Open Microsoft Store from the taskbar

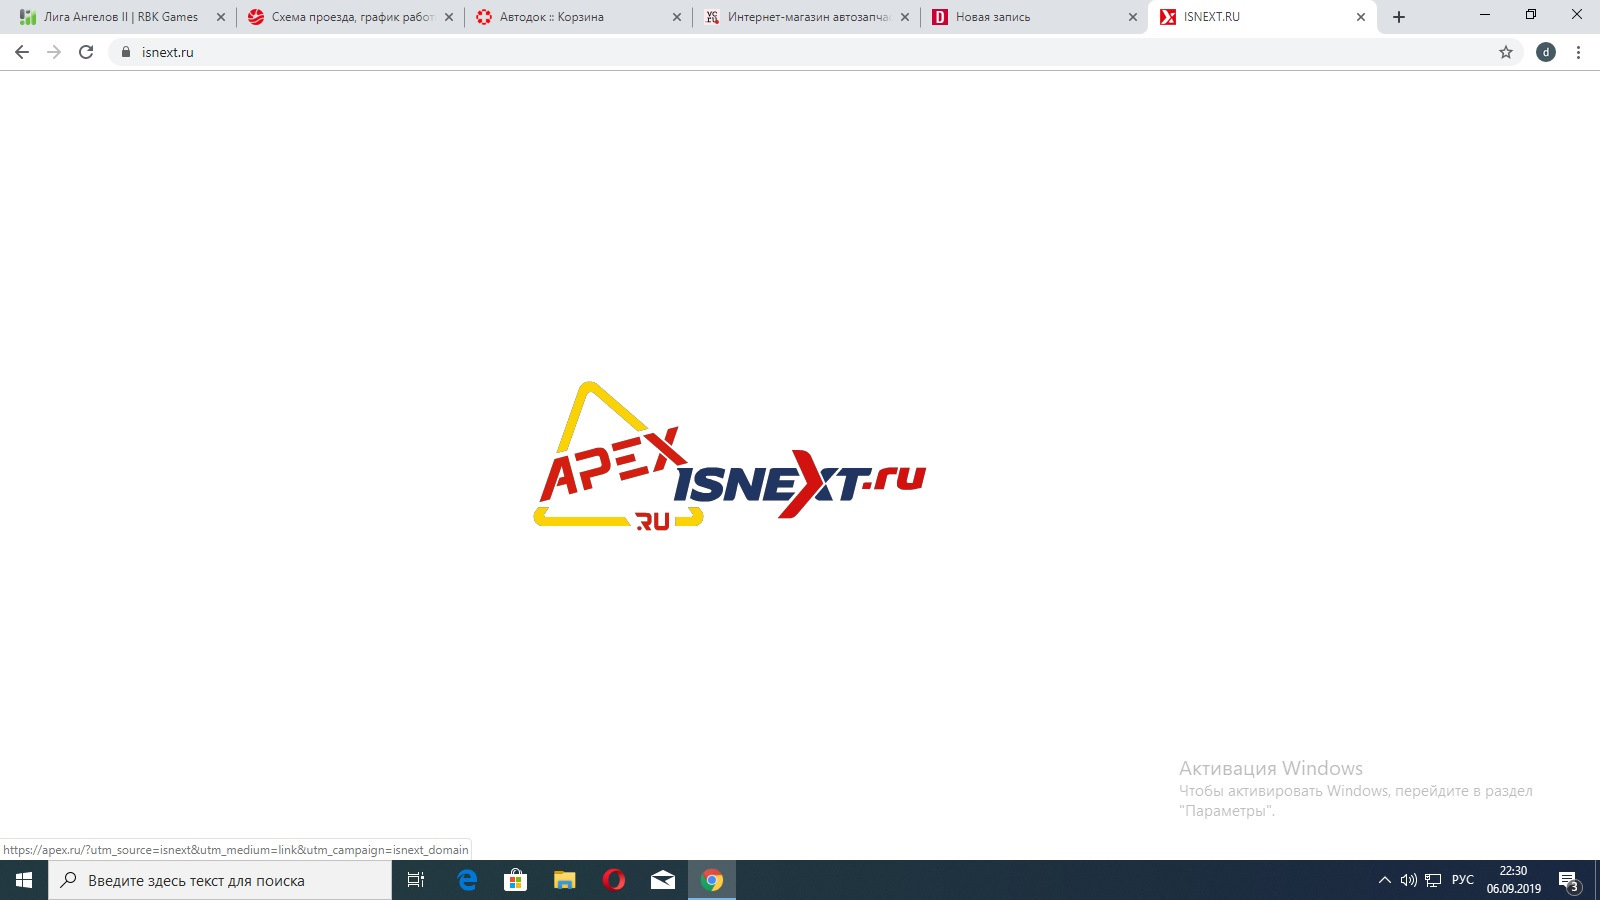tap(516, 880)
